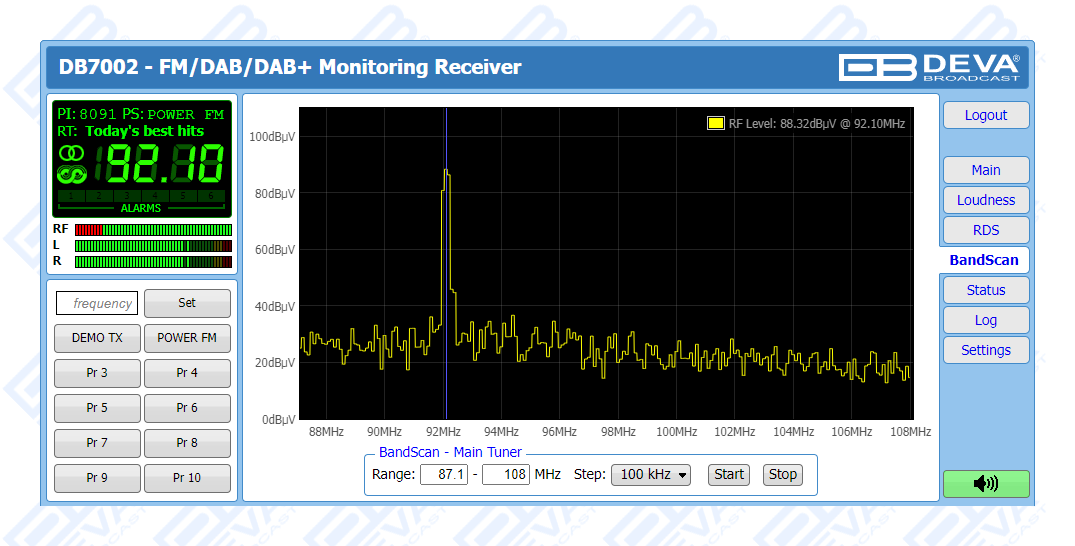Open the Settings tab
Image resolution: width=1075 pixels, height=546 pixels.
click(x=985, y=350)
